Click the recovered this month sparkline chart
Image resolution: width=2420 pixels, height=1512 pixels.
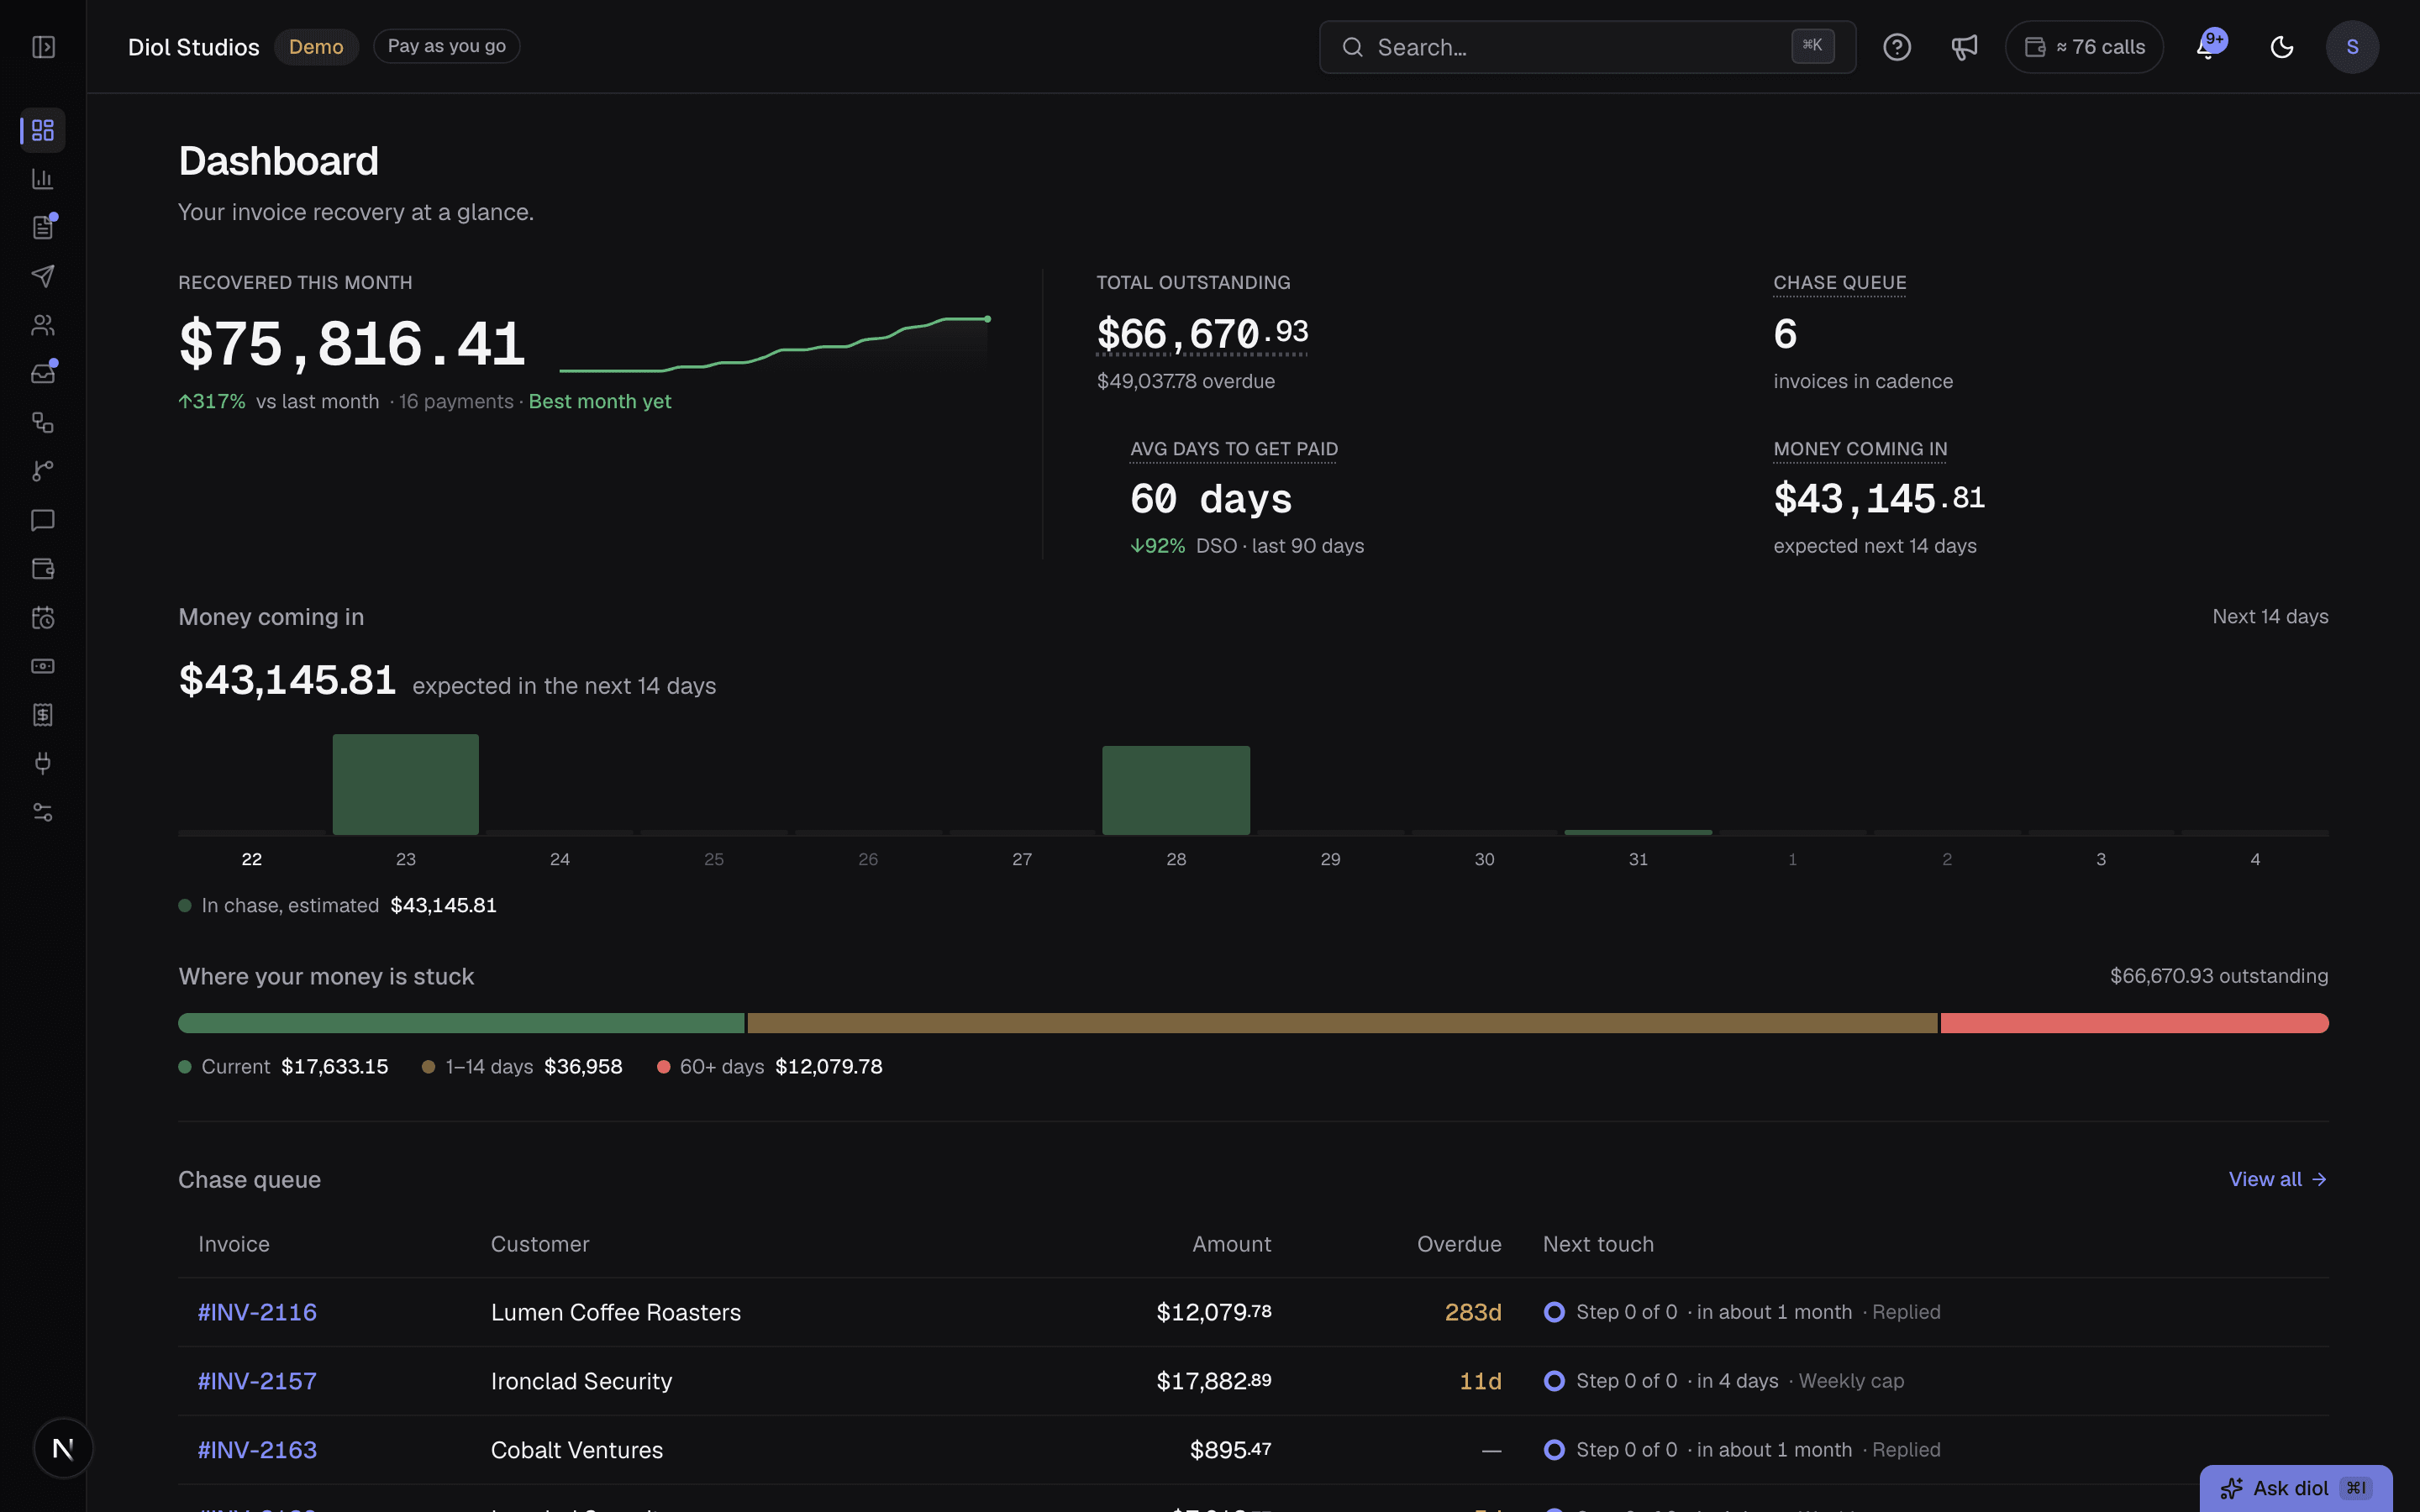[x=775, y=345]
